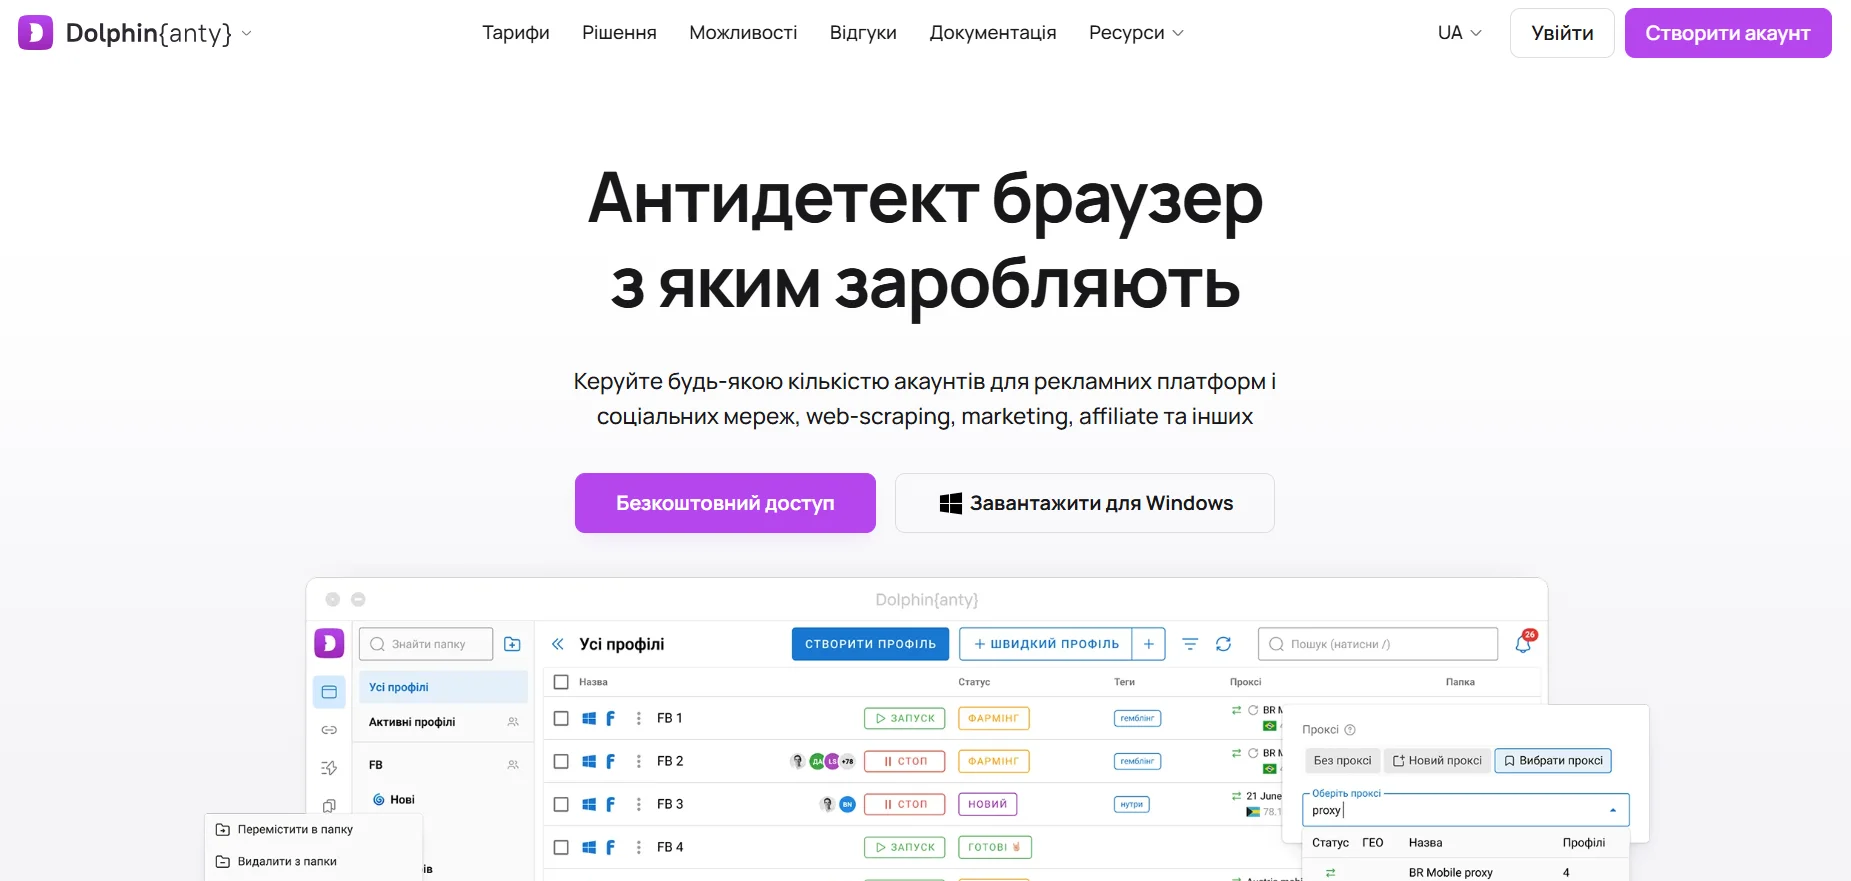Click the refresh profiles icon
1851x881 pixels.
tap(1223, 644)
